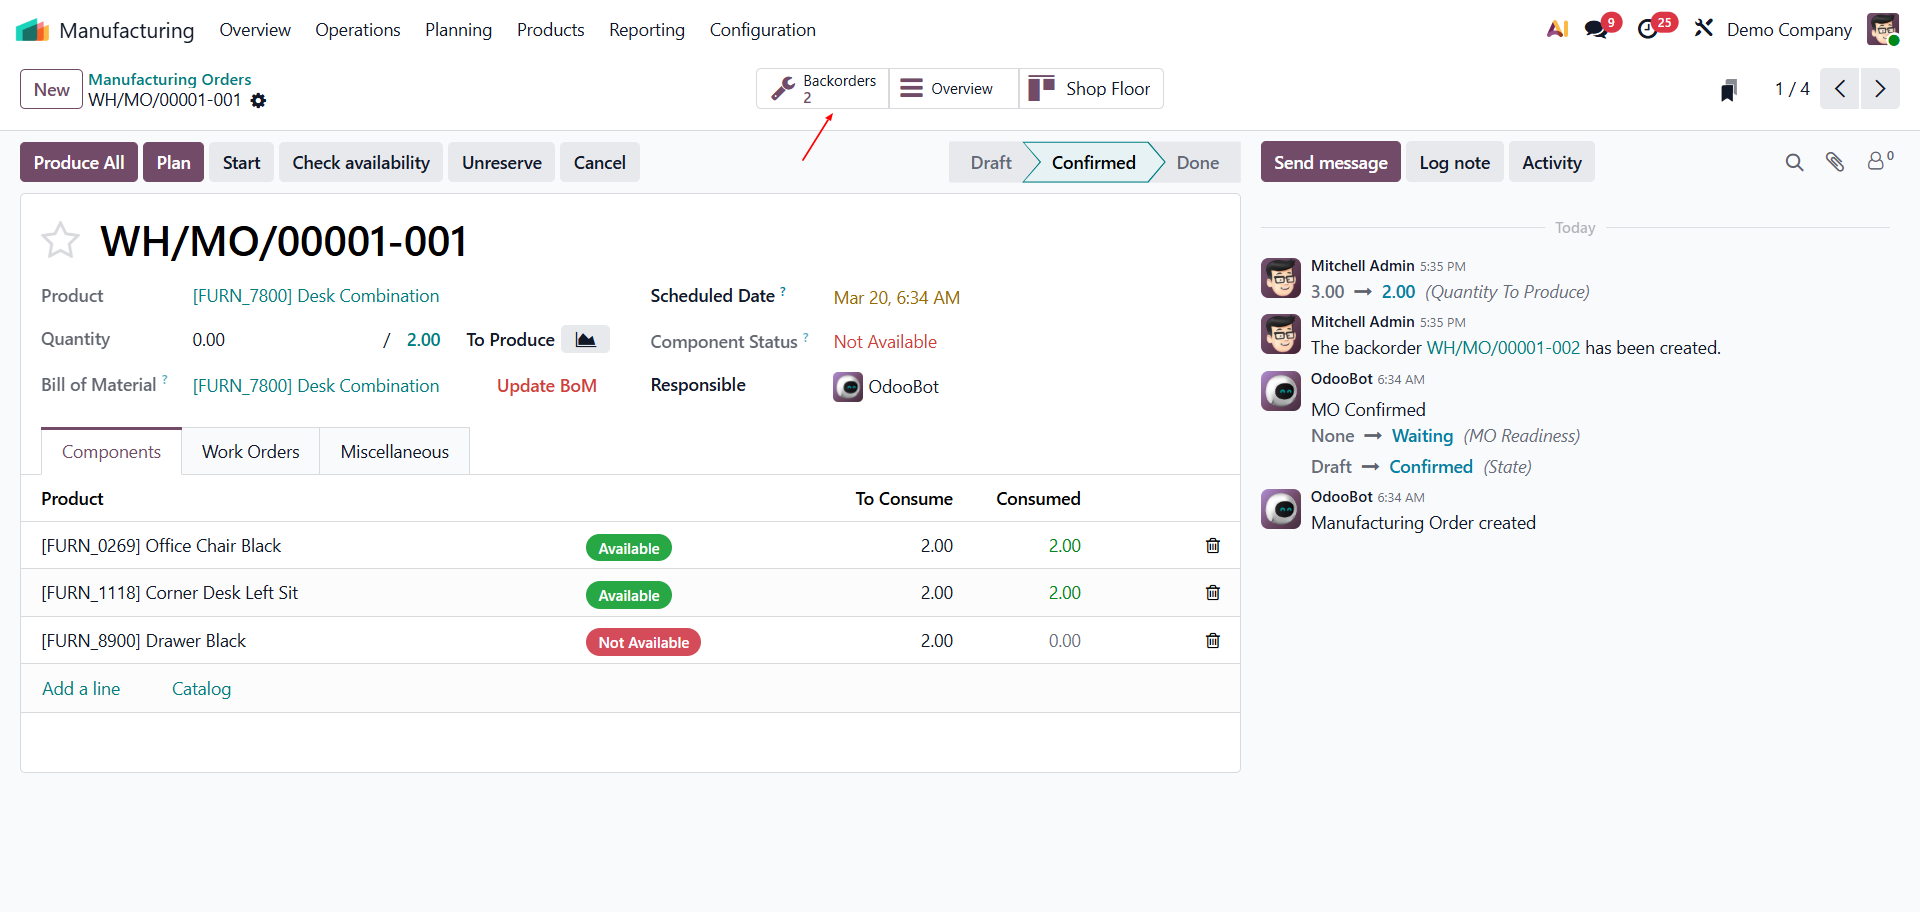This screenshot has height=912, width=1920.
Task: Open the Demo Company switcher
Action: (1788, 30)
